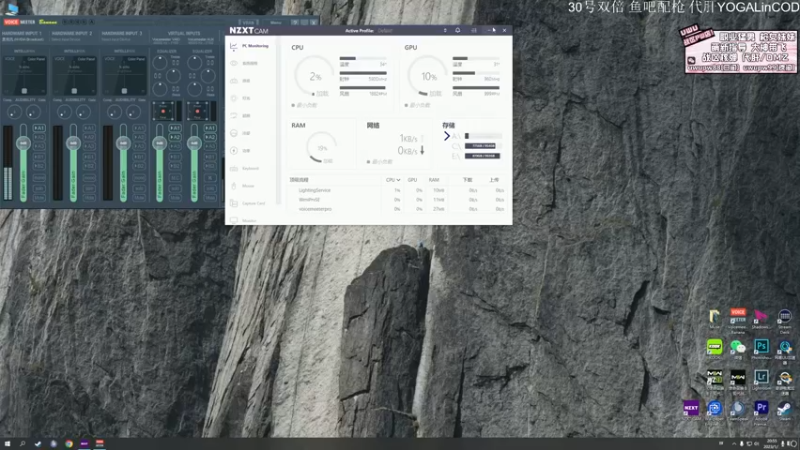Screen dimensions: 800x450
Task: Click Hardware Input 2 fader gain knob
Action: click(x=73, y=143)
